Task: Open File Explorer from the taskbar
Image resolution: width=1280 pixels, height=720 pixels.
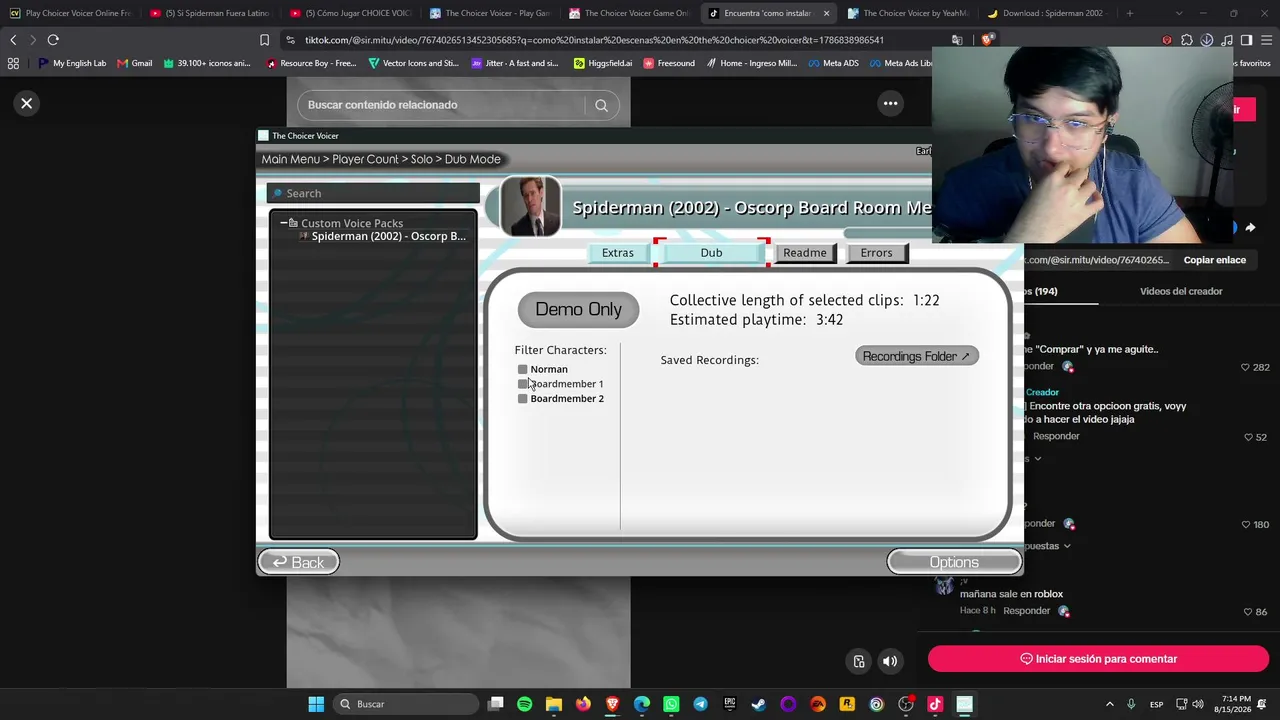Action: coord(554,704)
